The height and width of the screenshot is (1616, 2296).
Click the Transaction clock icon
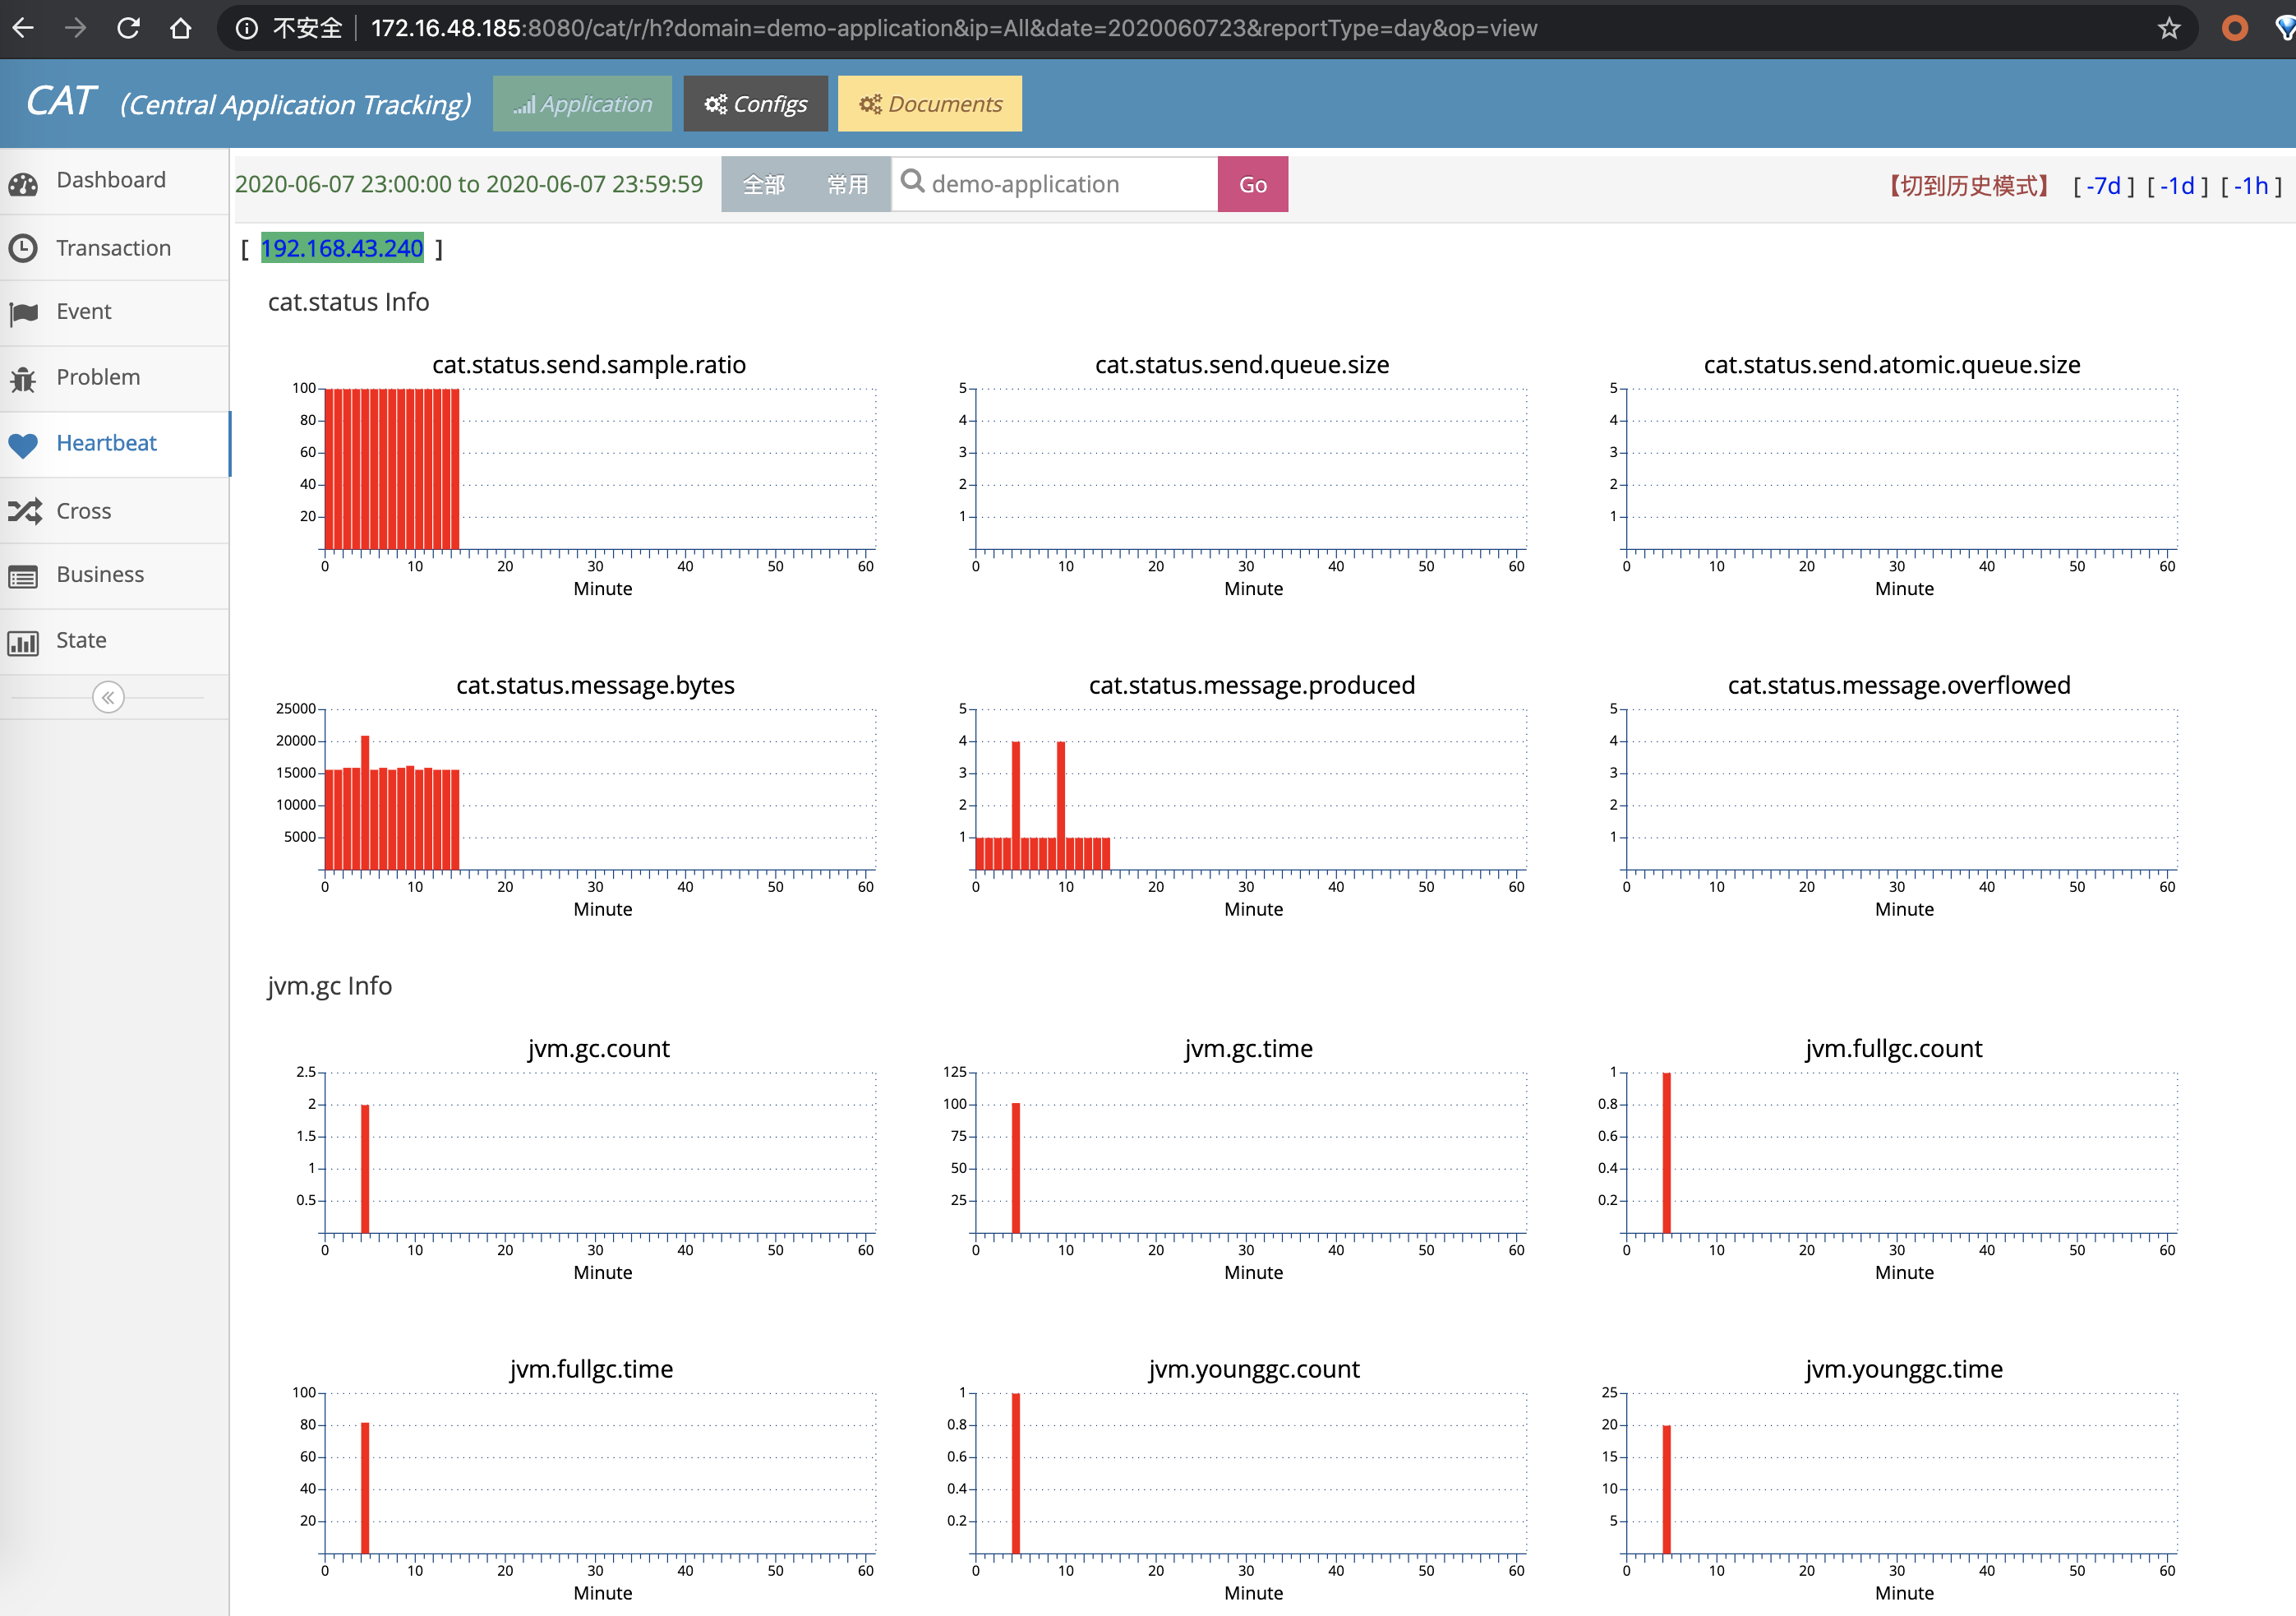[x=23, y=248]
